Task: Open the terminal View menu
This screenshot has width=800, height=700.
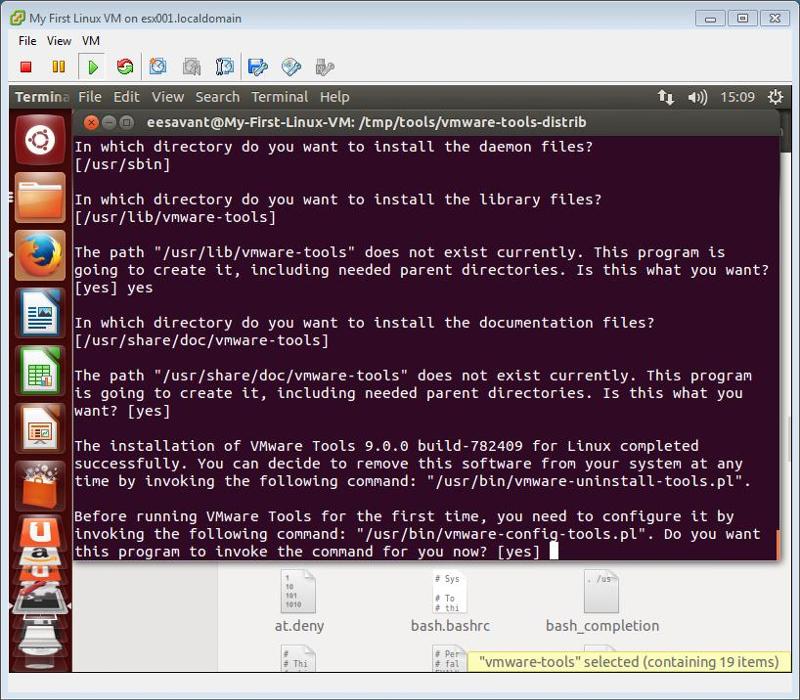Action: pyautogui.click(x=167, y=97)
